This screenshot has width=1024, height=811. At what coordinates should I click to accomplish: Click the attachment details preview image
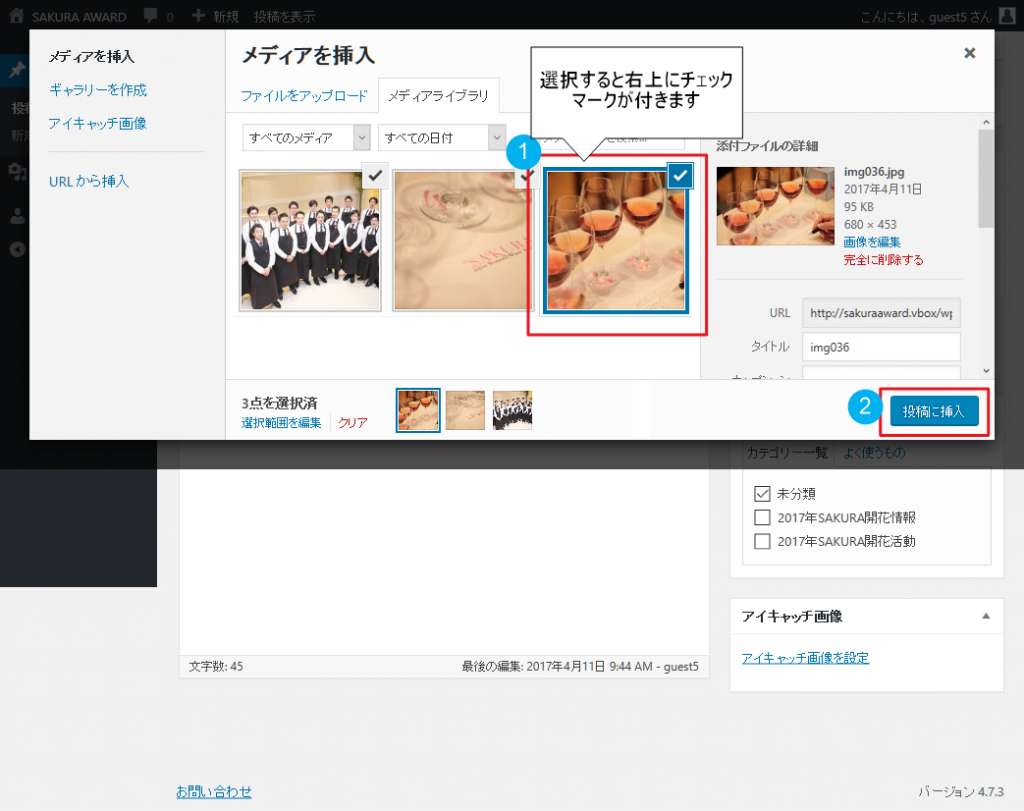pyautogui.click(x=775, y=206)
